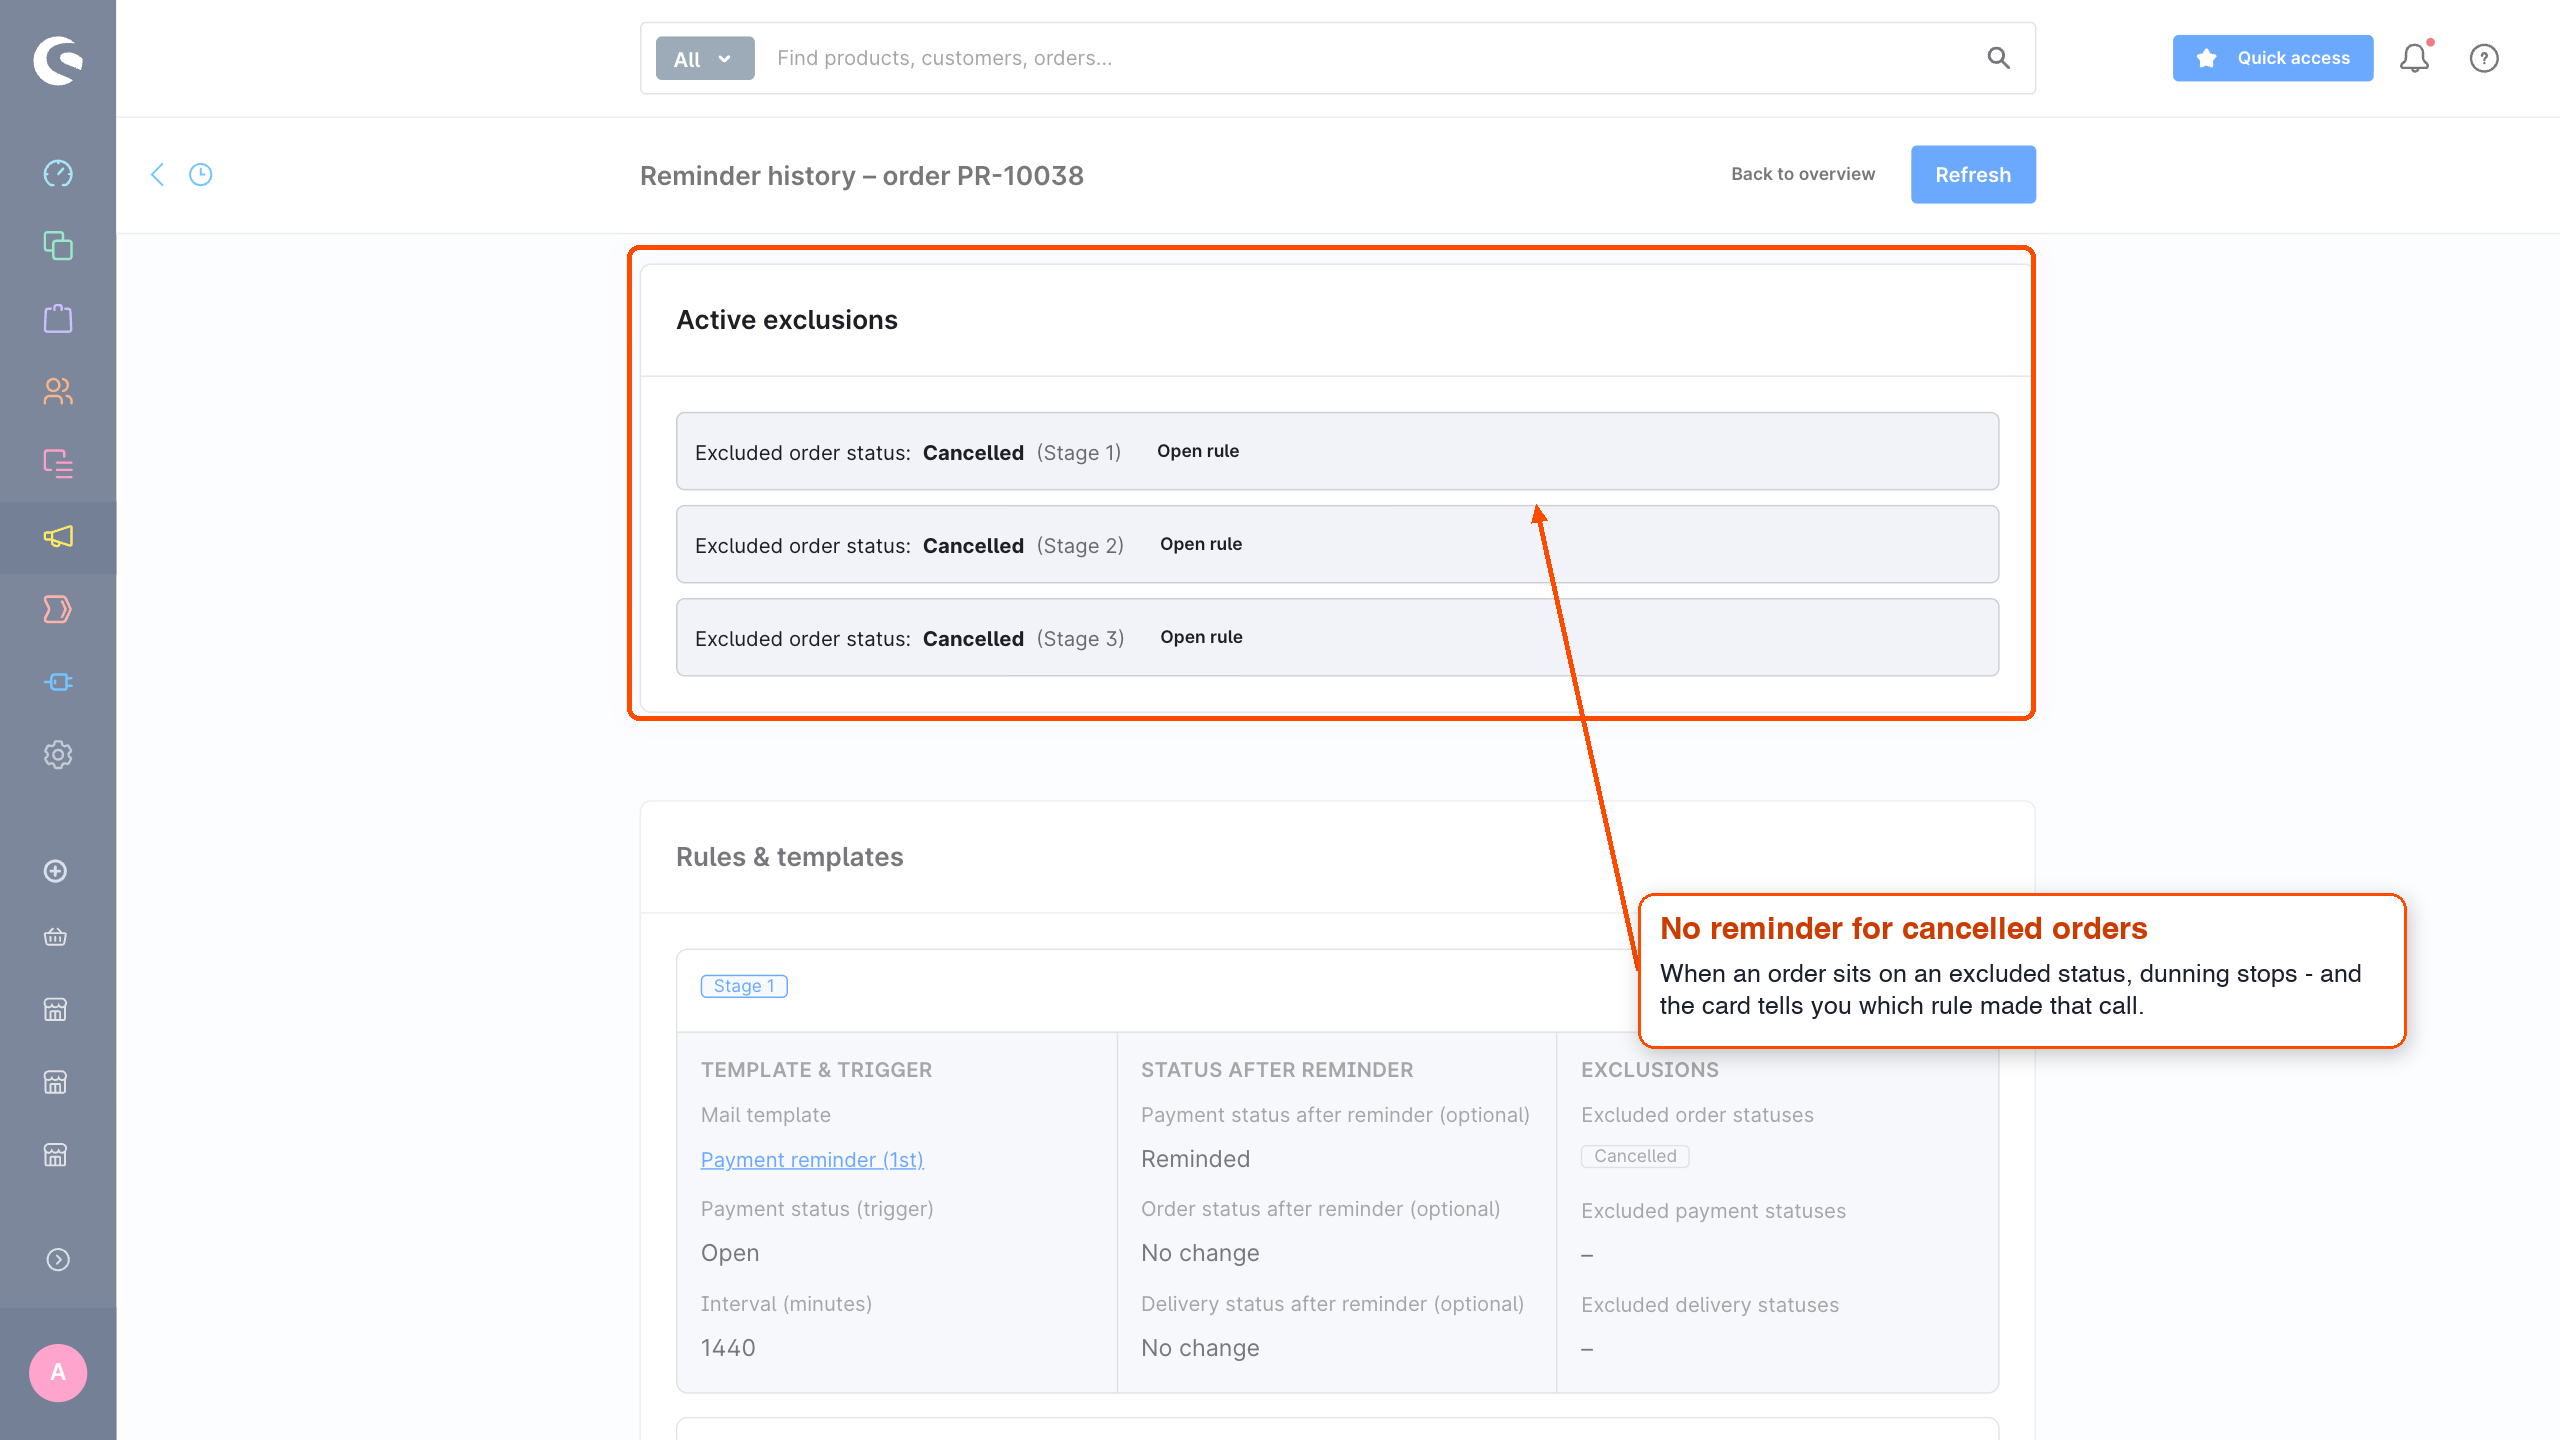Open the Quick access button
The height and width of the screenshot is (1440, 2560).
[x=2273, y=58]
